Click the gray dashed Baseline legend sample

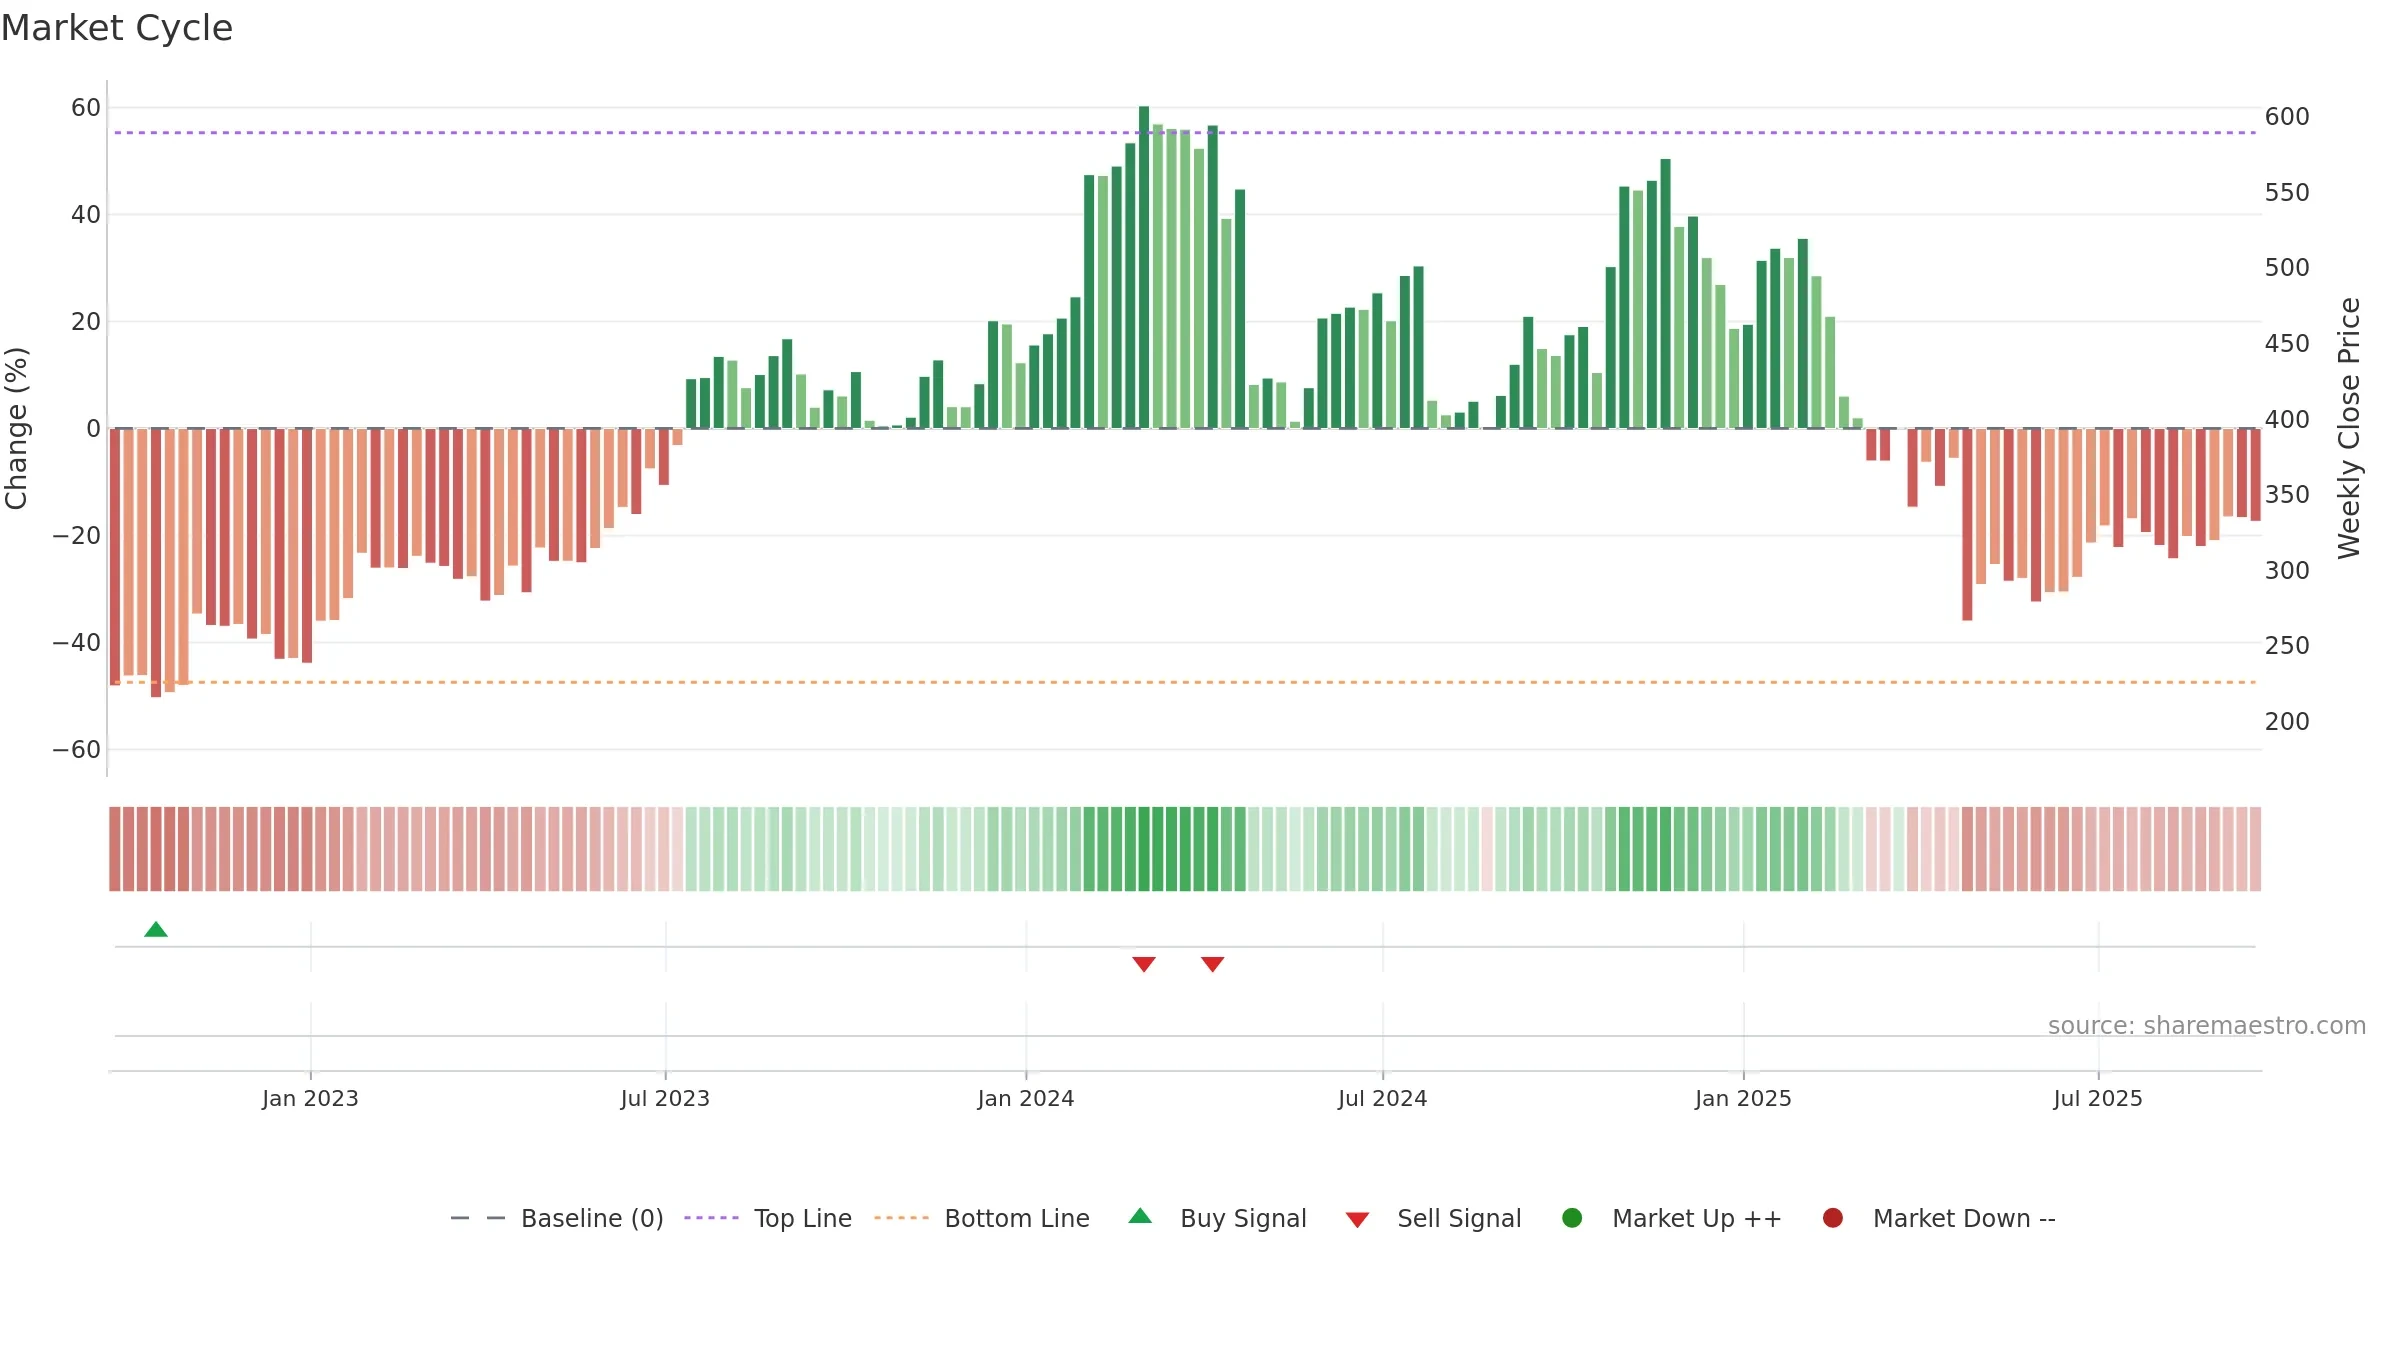pyautogui.click(x=477, y=1218)
